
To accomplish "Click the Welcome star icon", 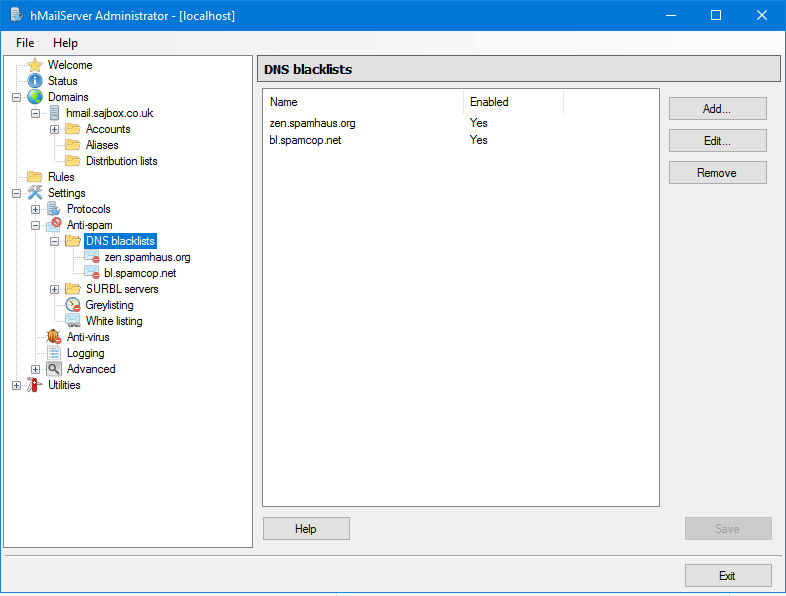I will click(35, 65).
